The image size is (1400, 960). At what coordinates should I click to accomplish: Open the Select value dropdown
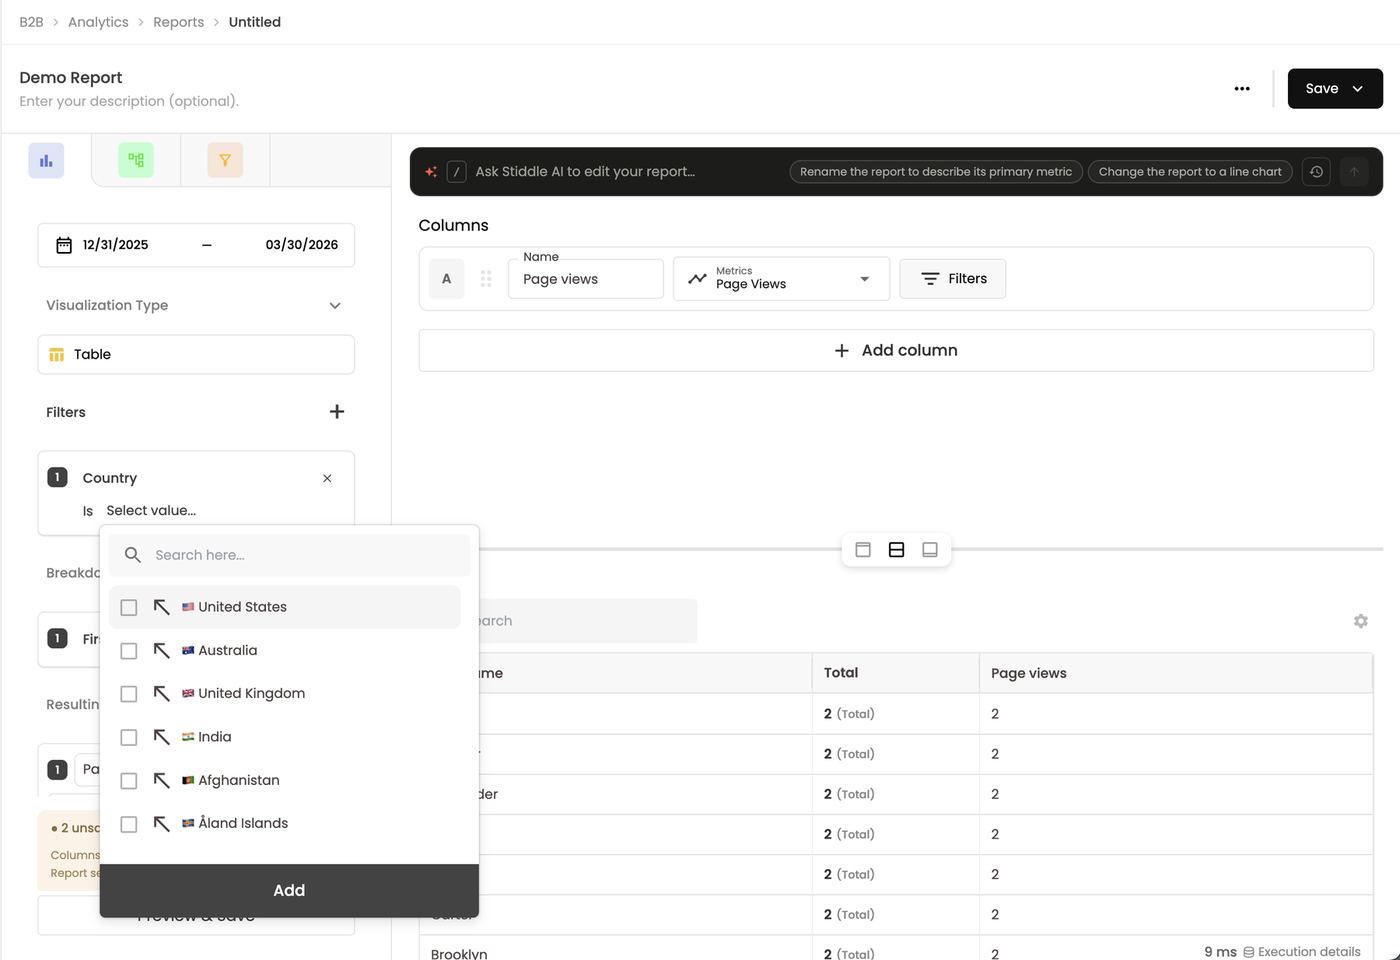[x=151, y=511]
